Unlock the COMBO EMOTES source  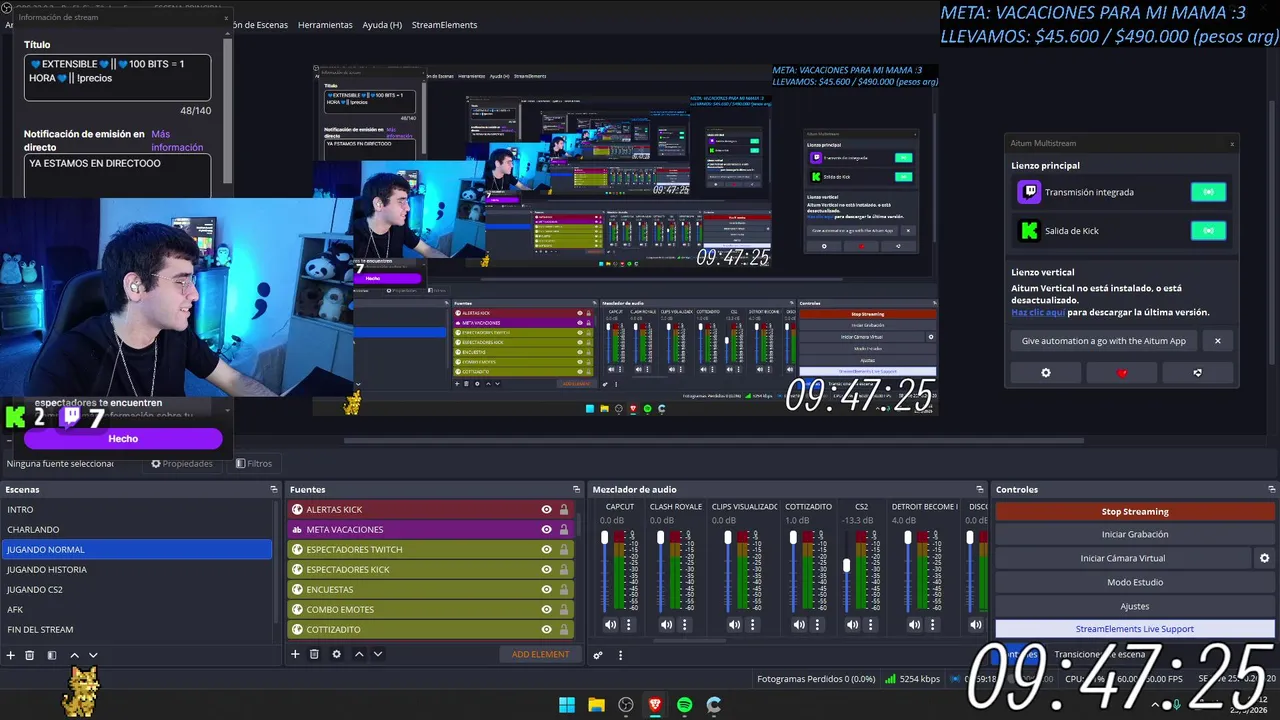pos(564,609)
